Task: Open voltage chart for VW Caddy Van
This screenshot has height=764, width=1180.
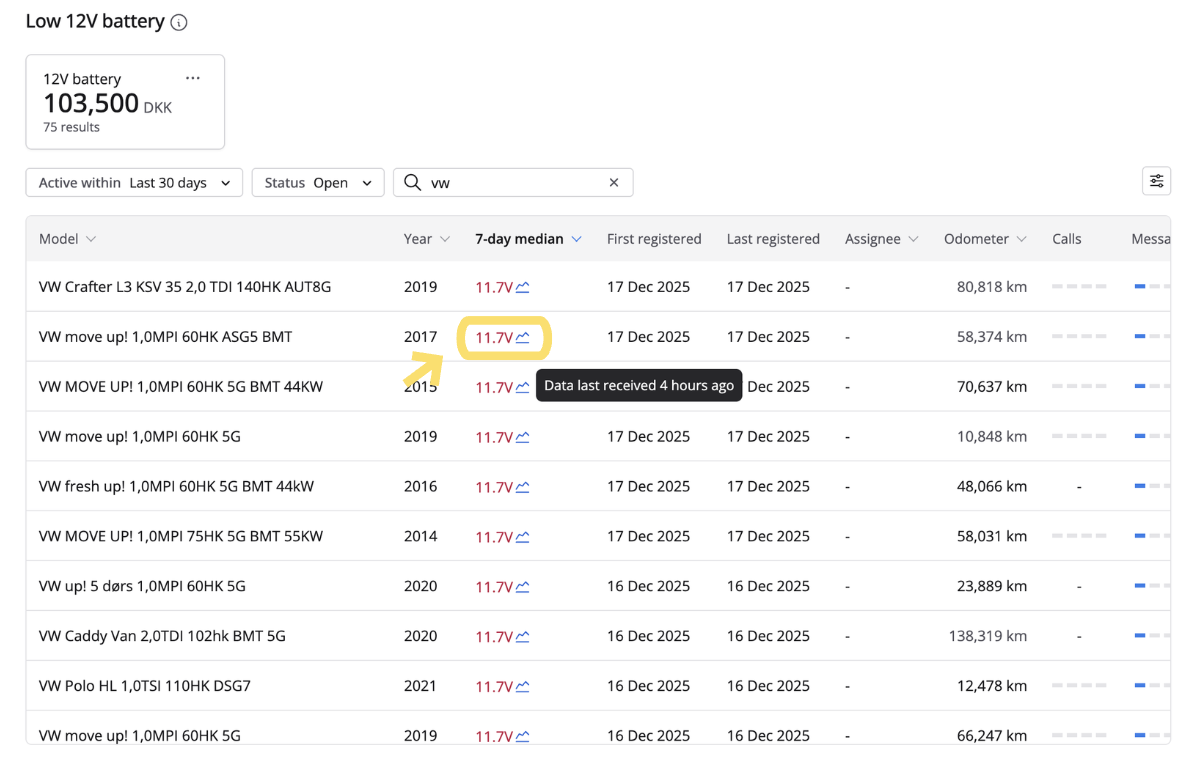Action: 522,636
